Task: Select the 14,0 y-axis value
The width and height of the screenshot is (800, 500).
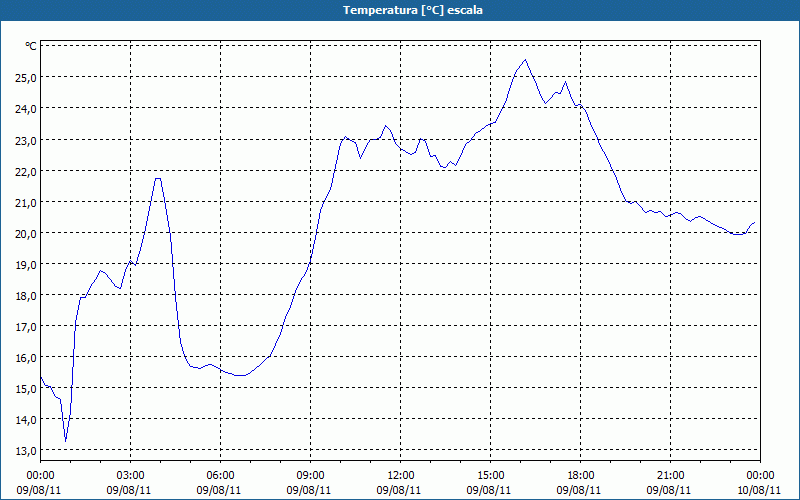Action: tap(26, 420)
